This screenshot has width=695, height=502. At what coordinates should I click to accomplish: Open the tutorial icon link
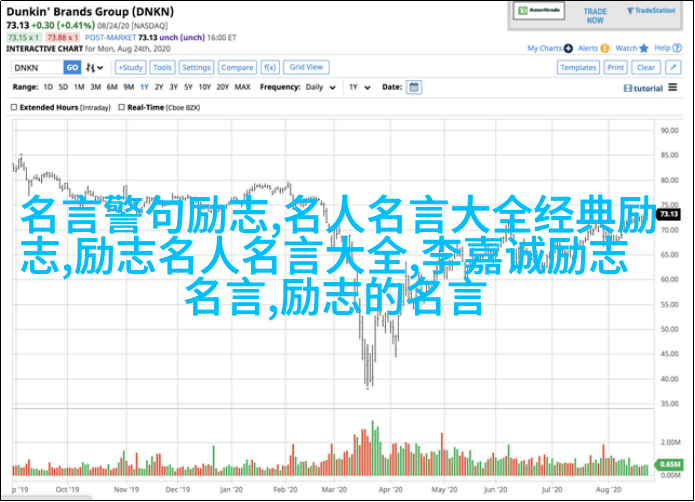coord(645,88)
